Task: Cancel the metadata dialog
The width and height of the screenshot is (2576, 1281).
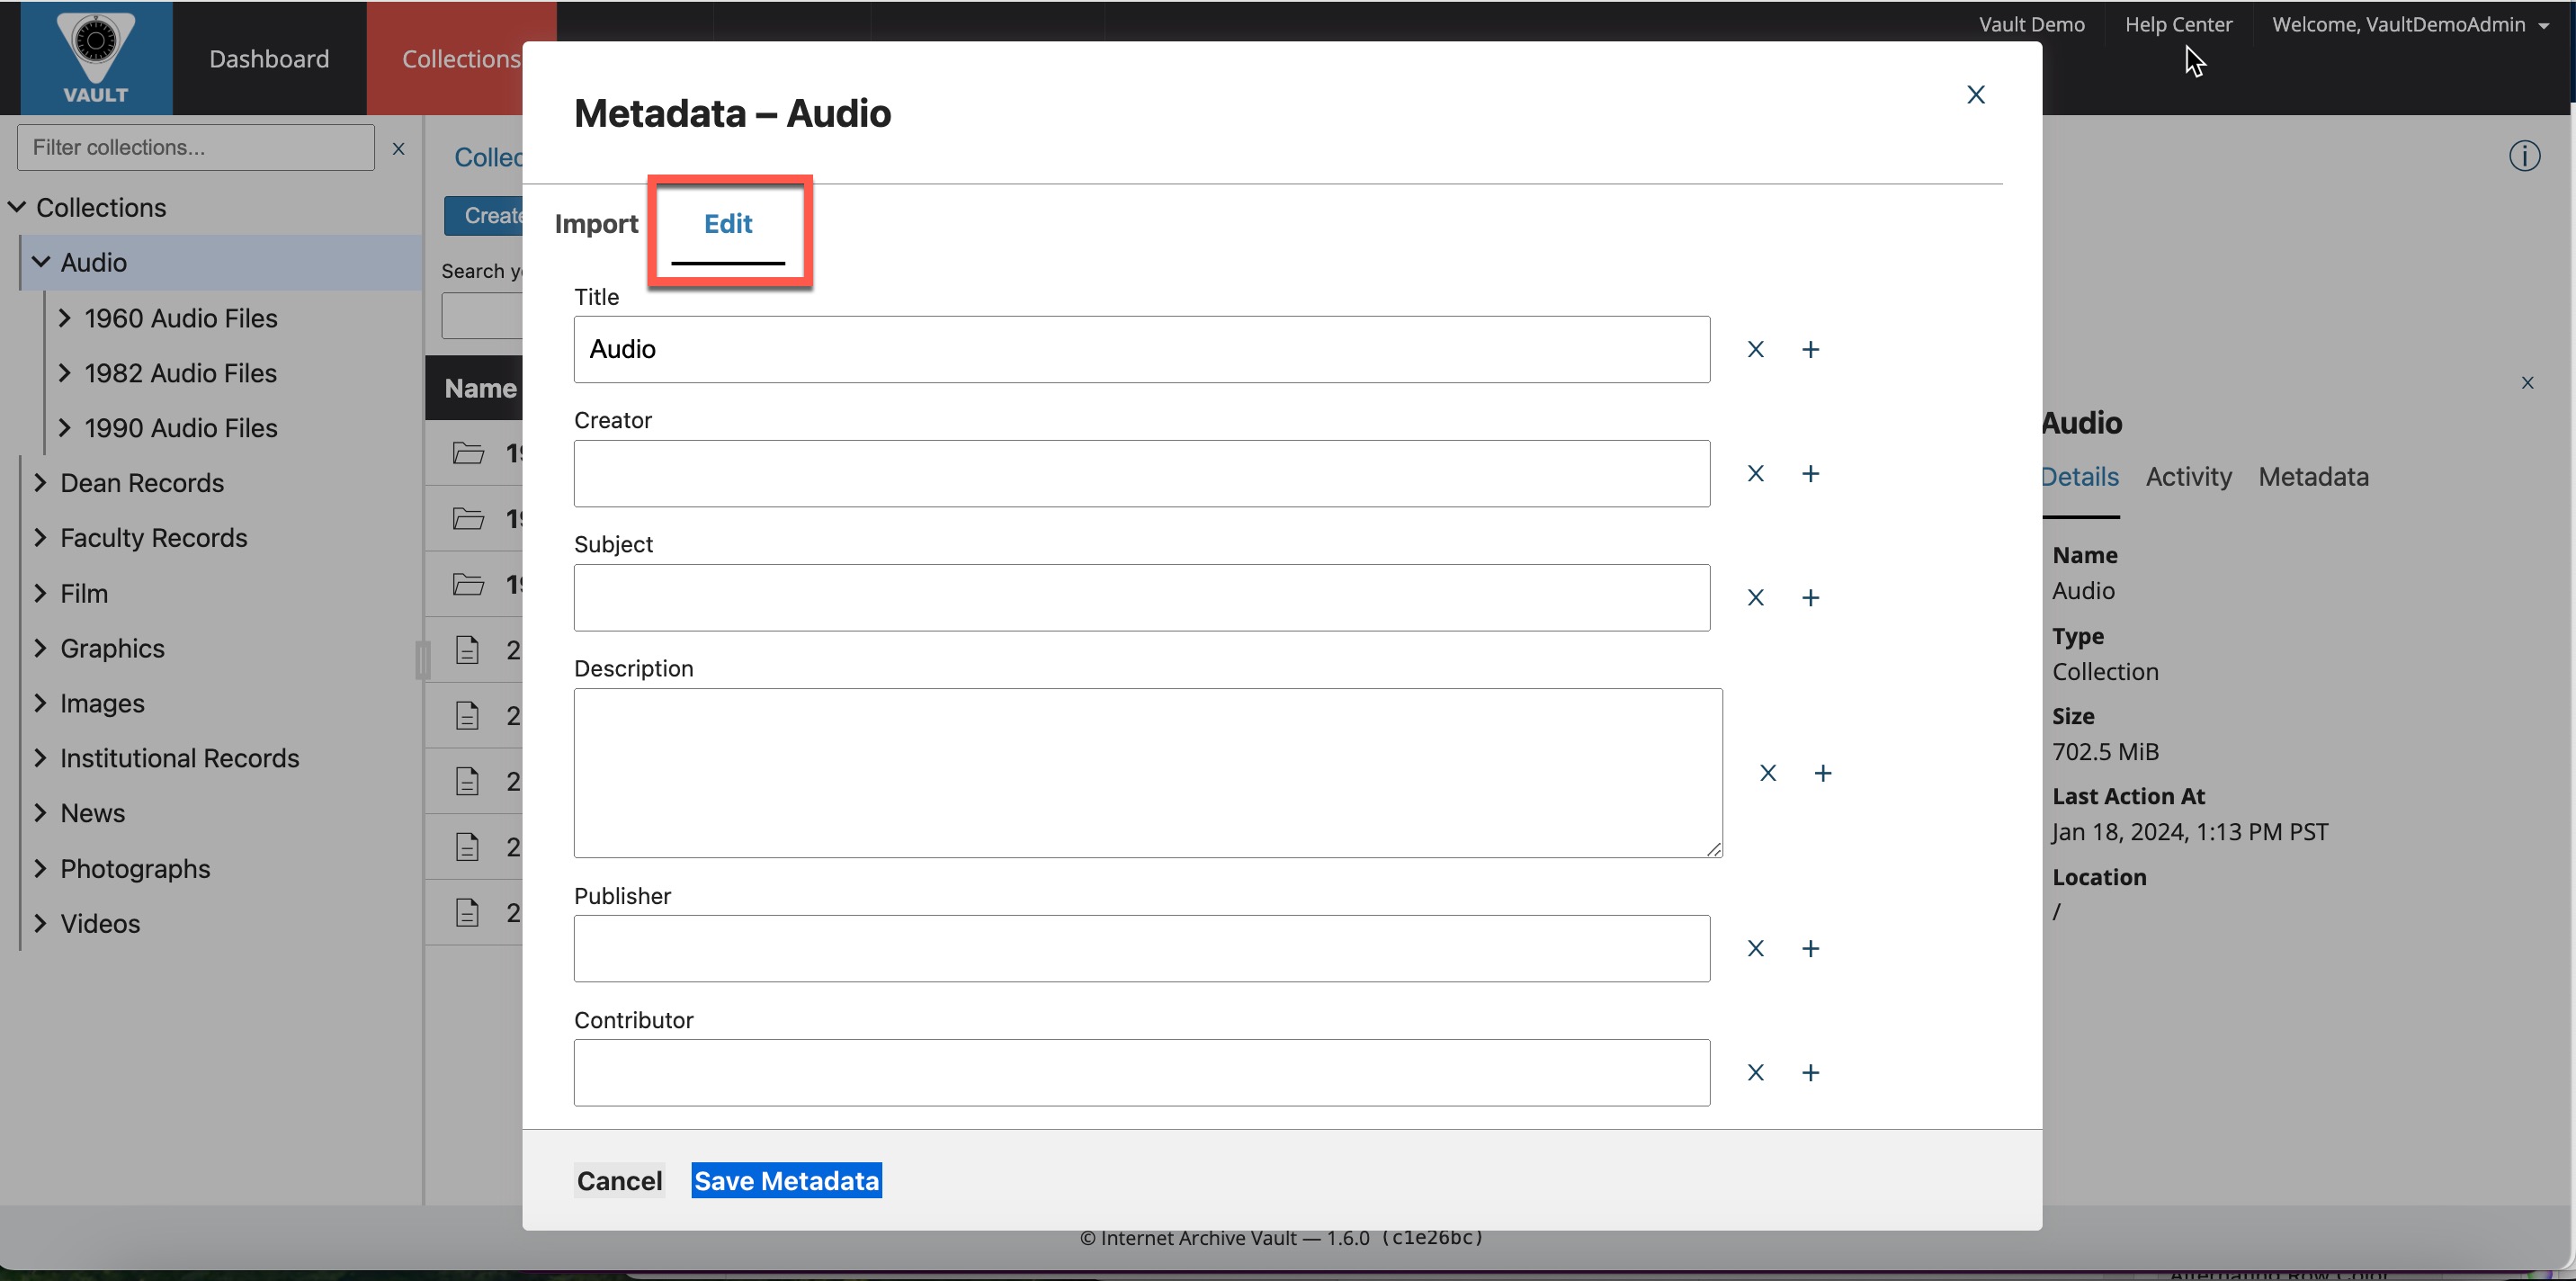Action: point(619,1180)
